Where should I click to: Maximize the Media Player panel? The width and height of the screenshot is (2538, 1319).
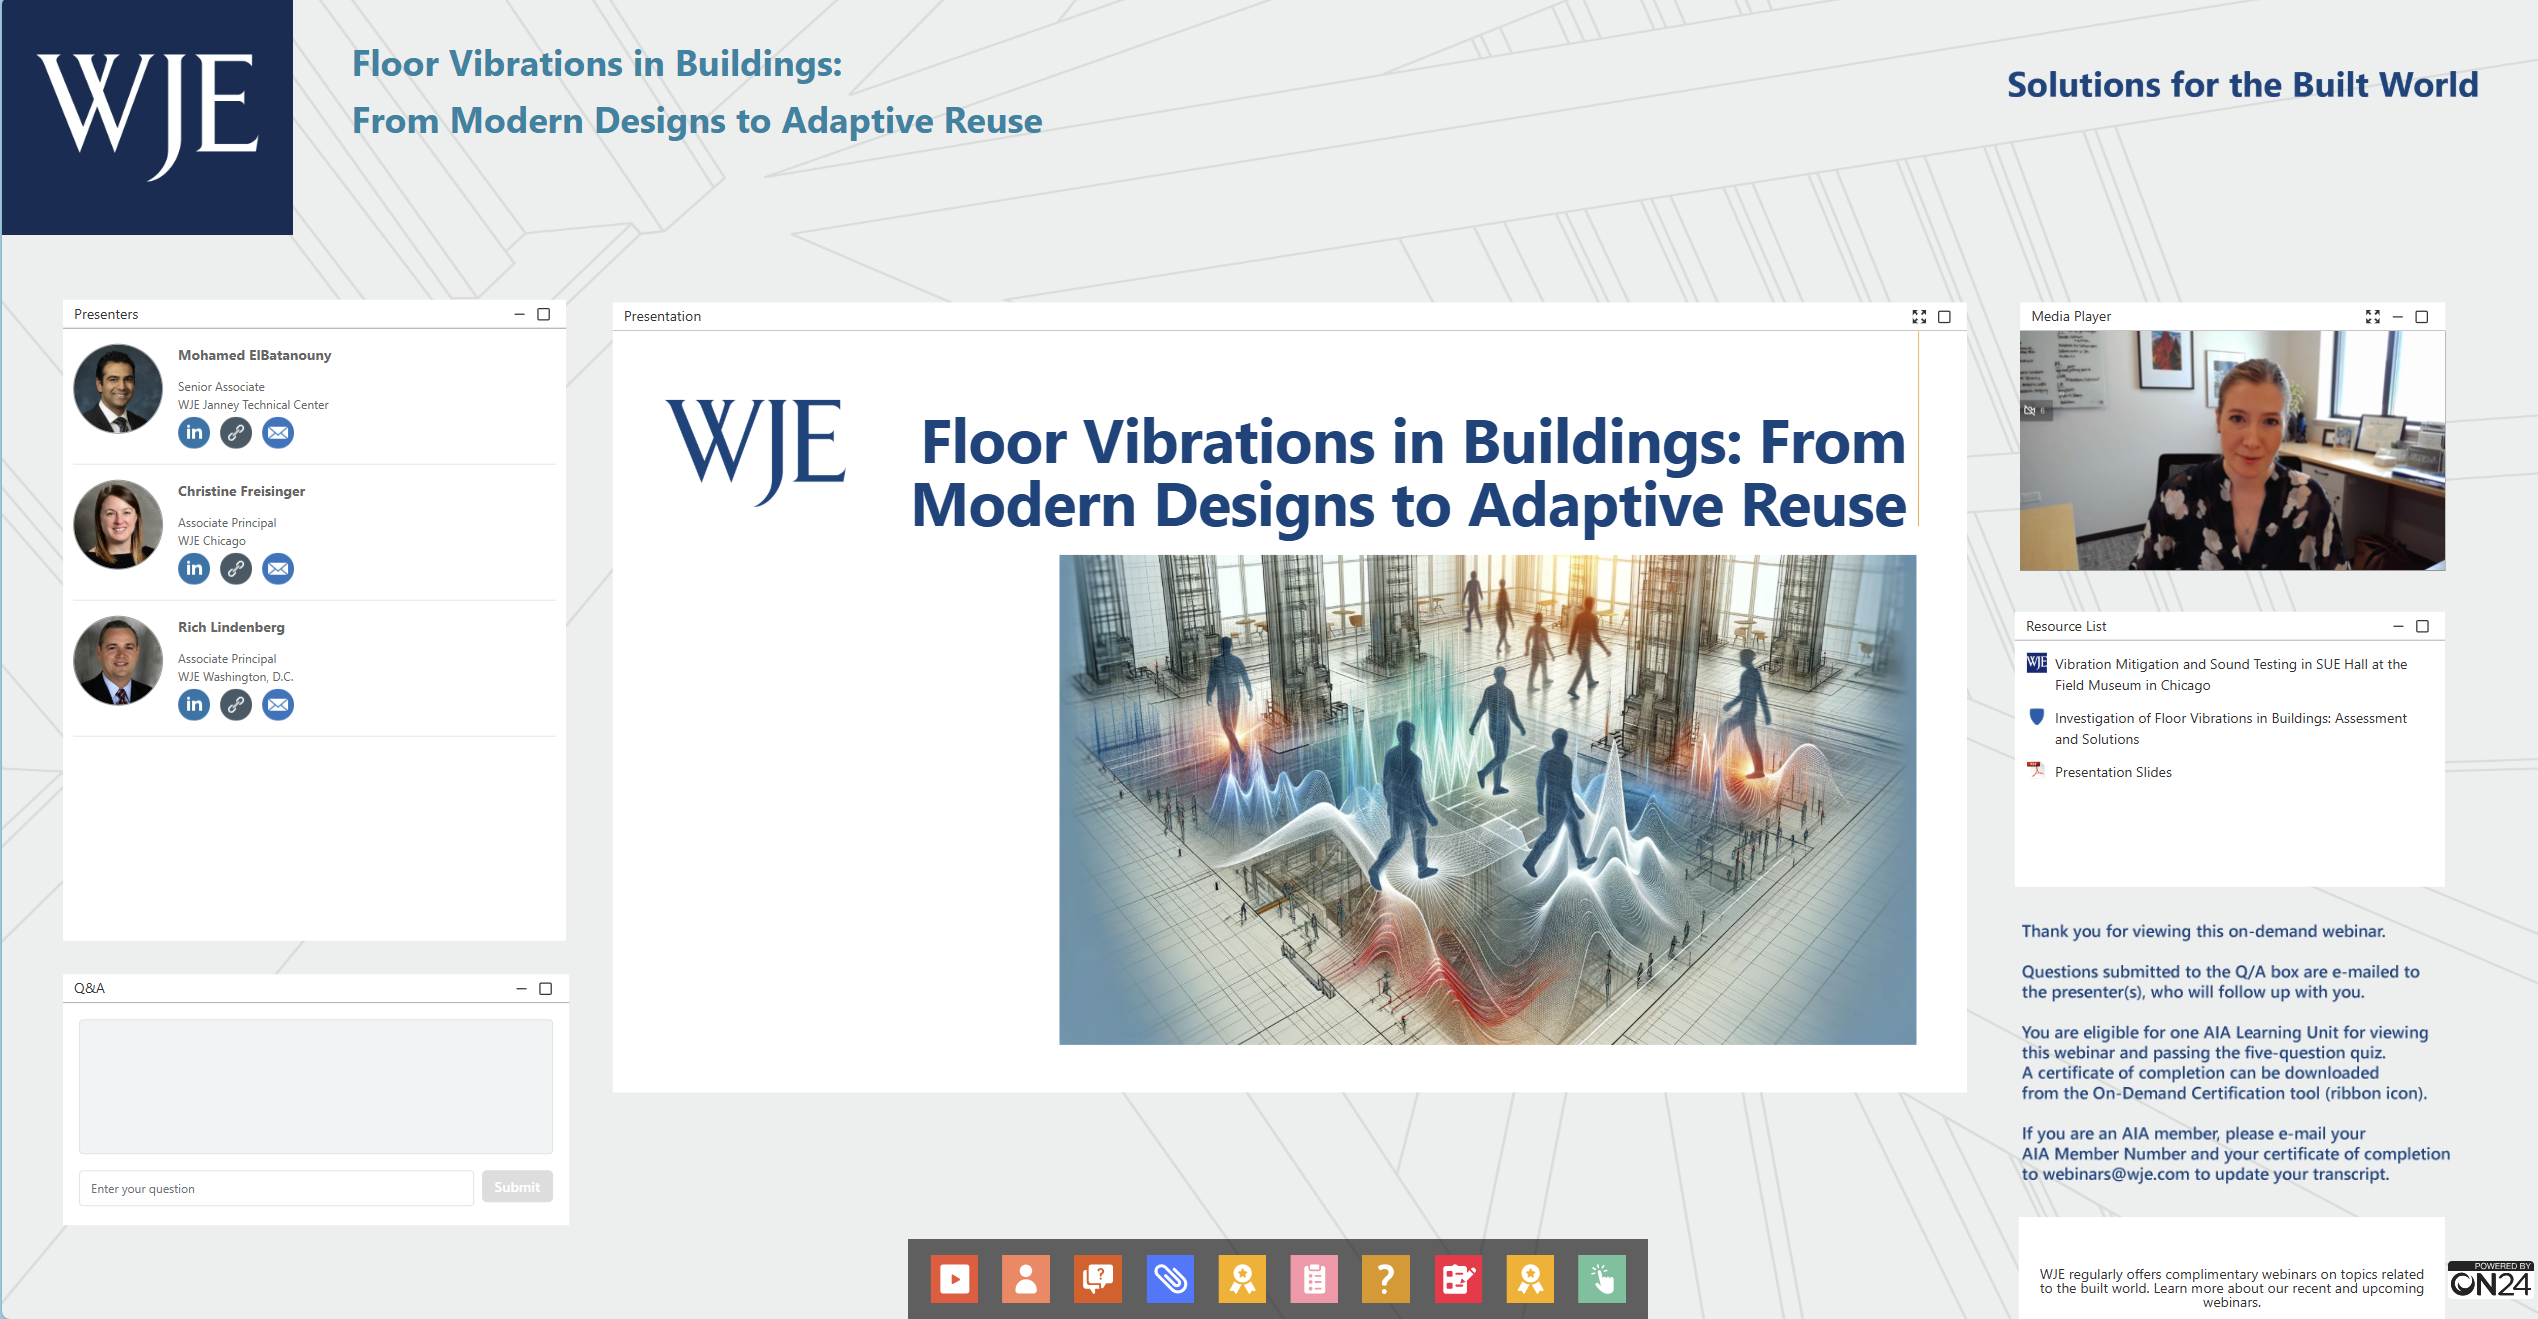[x=2422, y=317]
